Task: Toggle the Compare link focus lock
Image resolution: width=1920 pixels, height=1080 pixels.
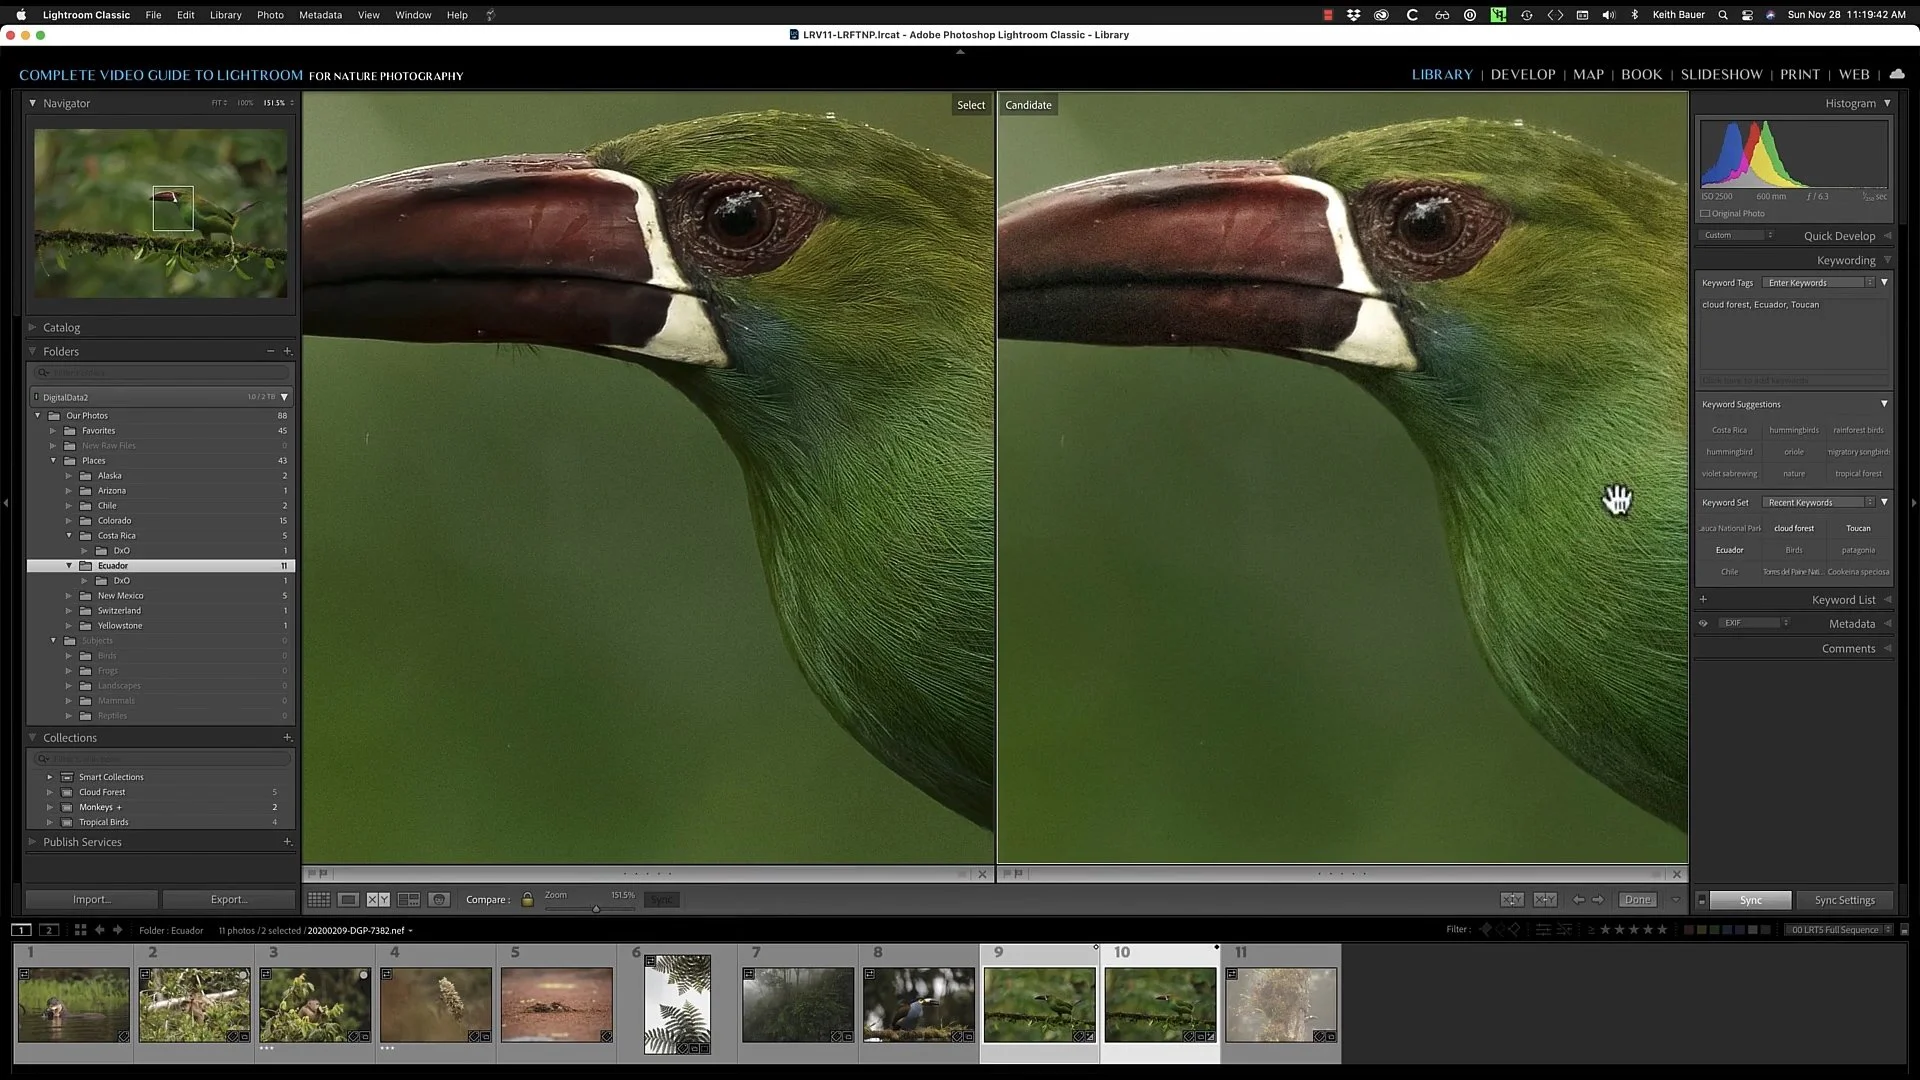Action: click(x=527, y=900)
